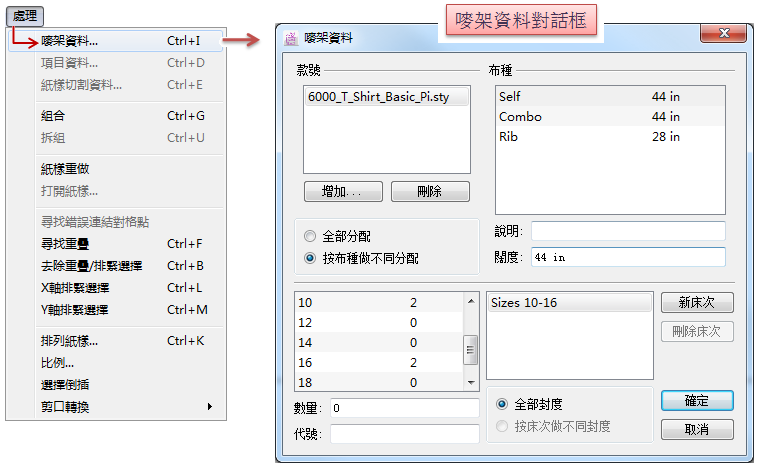The width and height of the screenshot is (758, 465).
Task: Select size row 16
Action: (x=379, y=363)
